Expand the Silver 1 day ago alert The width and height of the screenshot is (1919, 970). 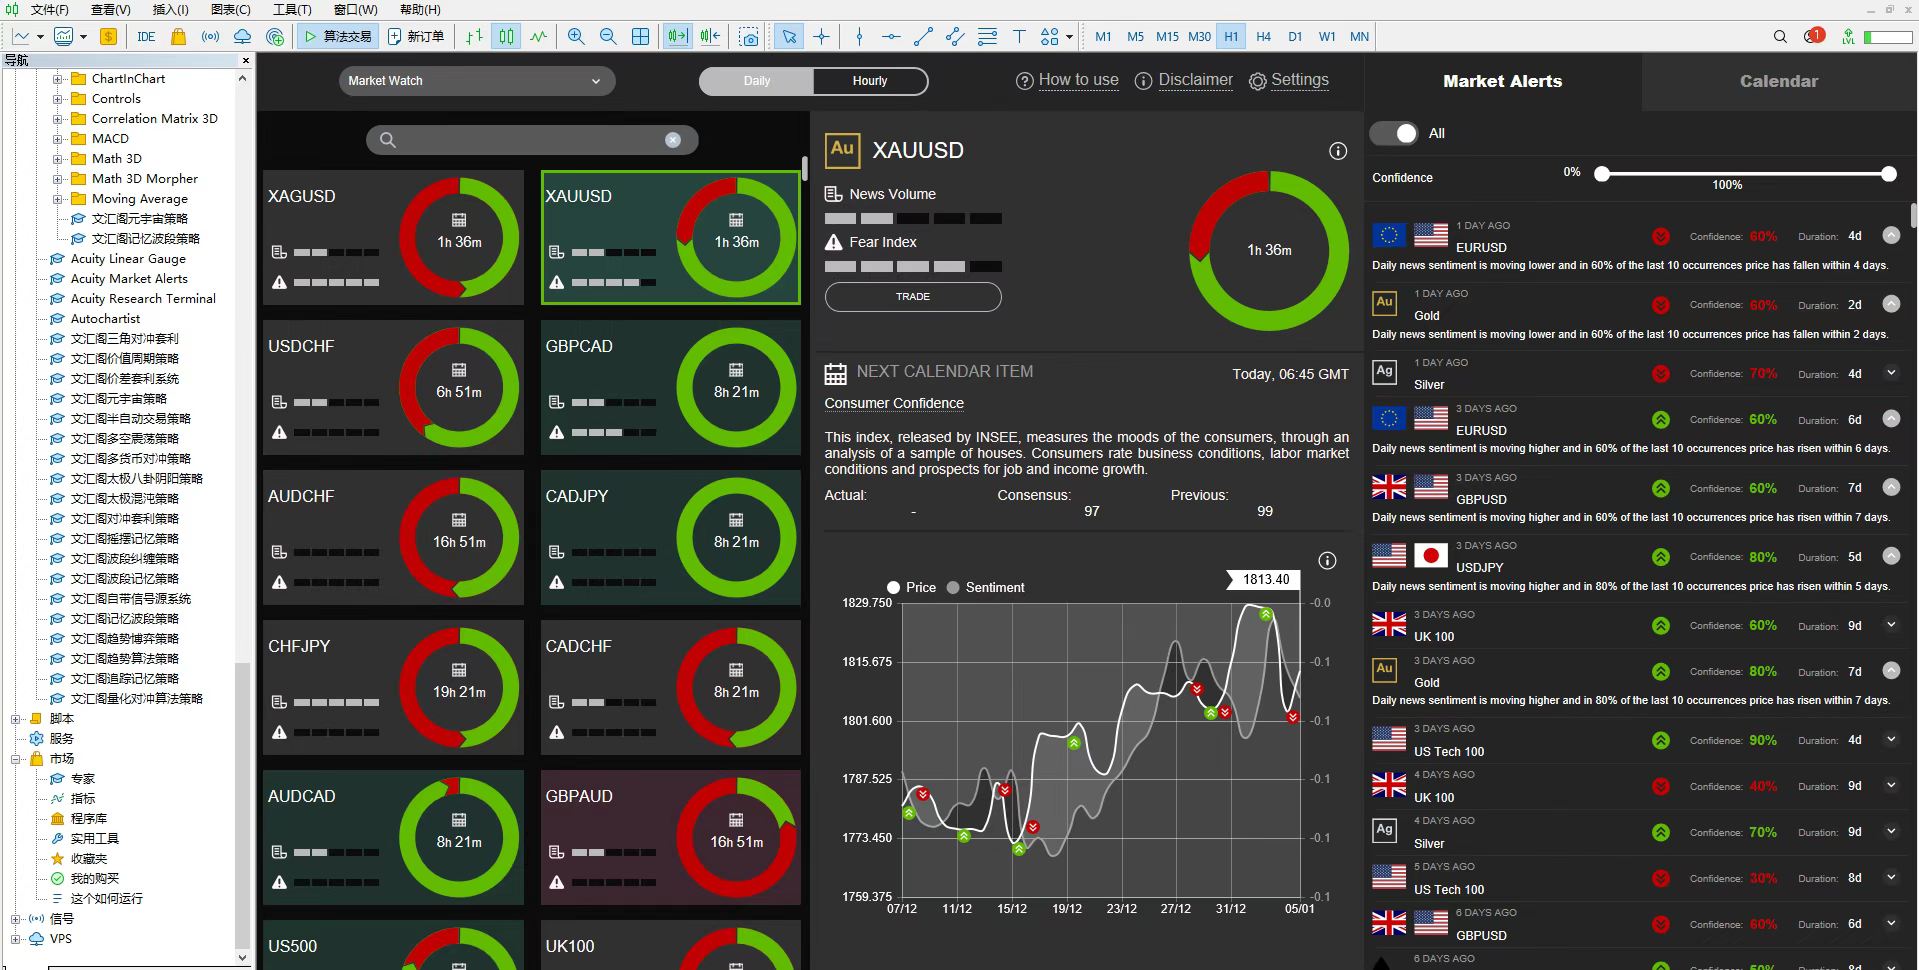click(1890, 373)
